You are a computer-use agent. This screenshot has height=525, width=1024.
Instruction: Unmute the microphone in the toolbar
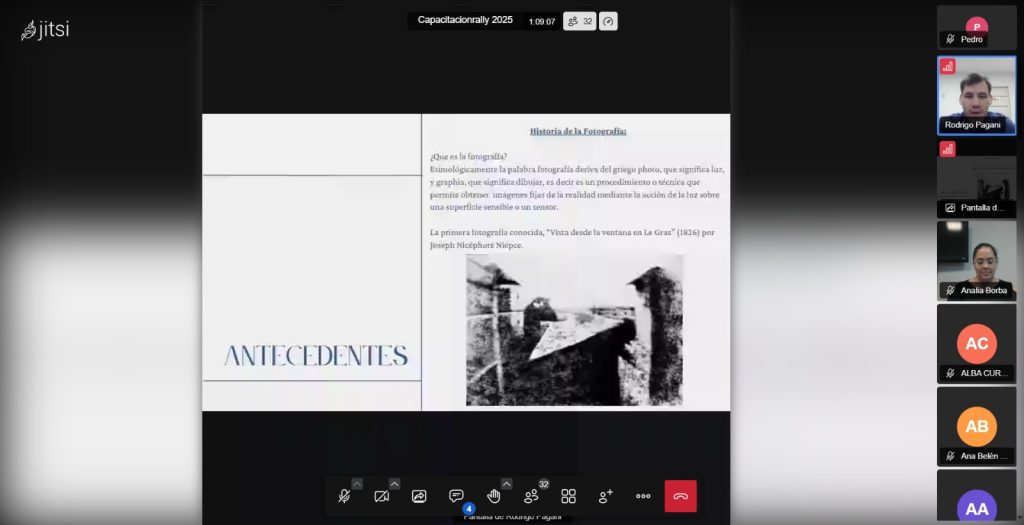[344, 496]
